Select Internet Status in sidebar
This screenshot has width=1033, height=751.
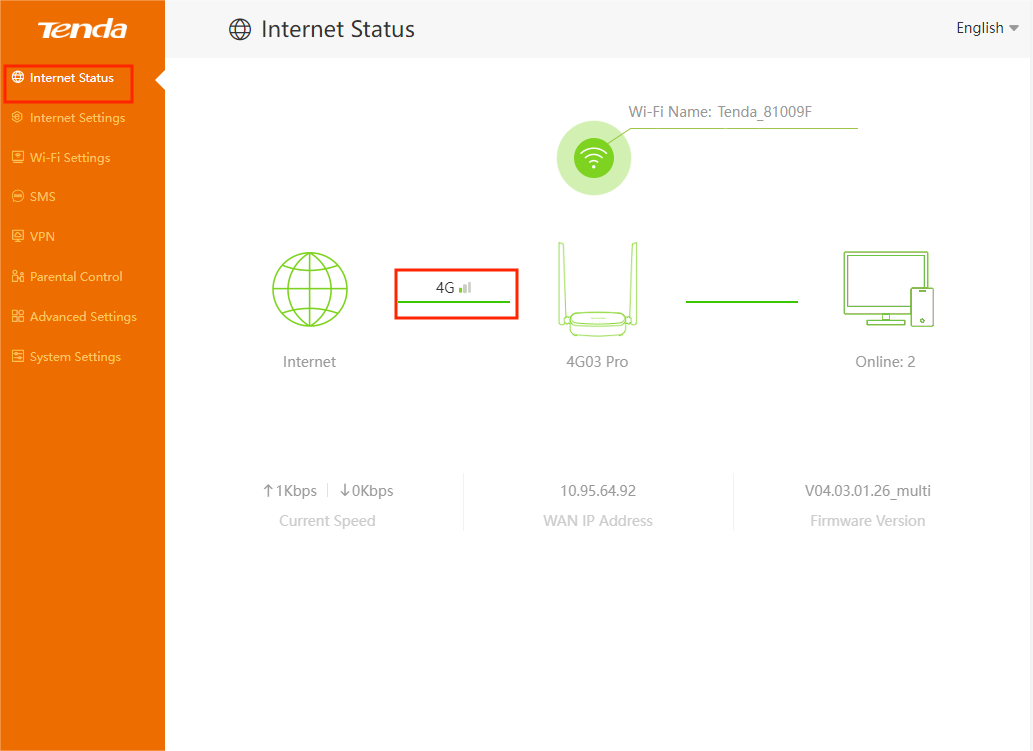click(71, 78)
